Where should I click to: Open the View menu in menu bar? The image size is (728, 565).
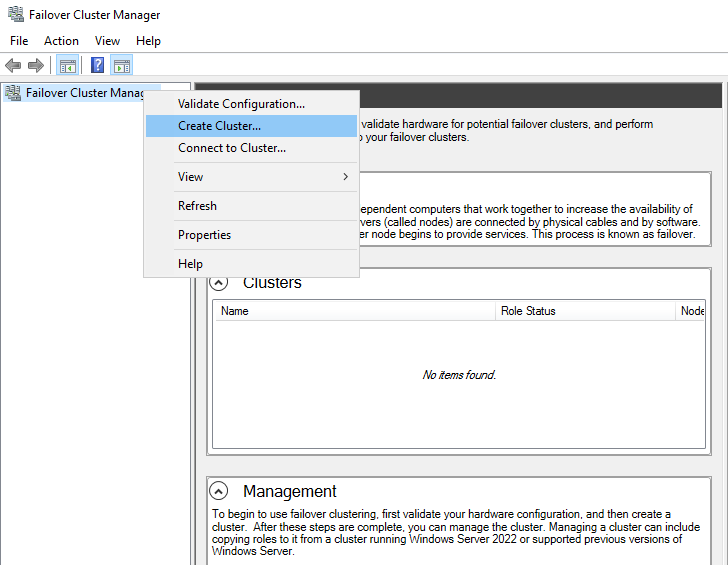(107, 41)
